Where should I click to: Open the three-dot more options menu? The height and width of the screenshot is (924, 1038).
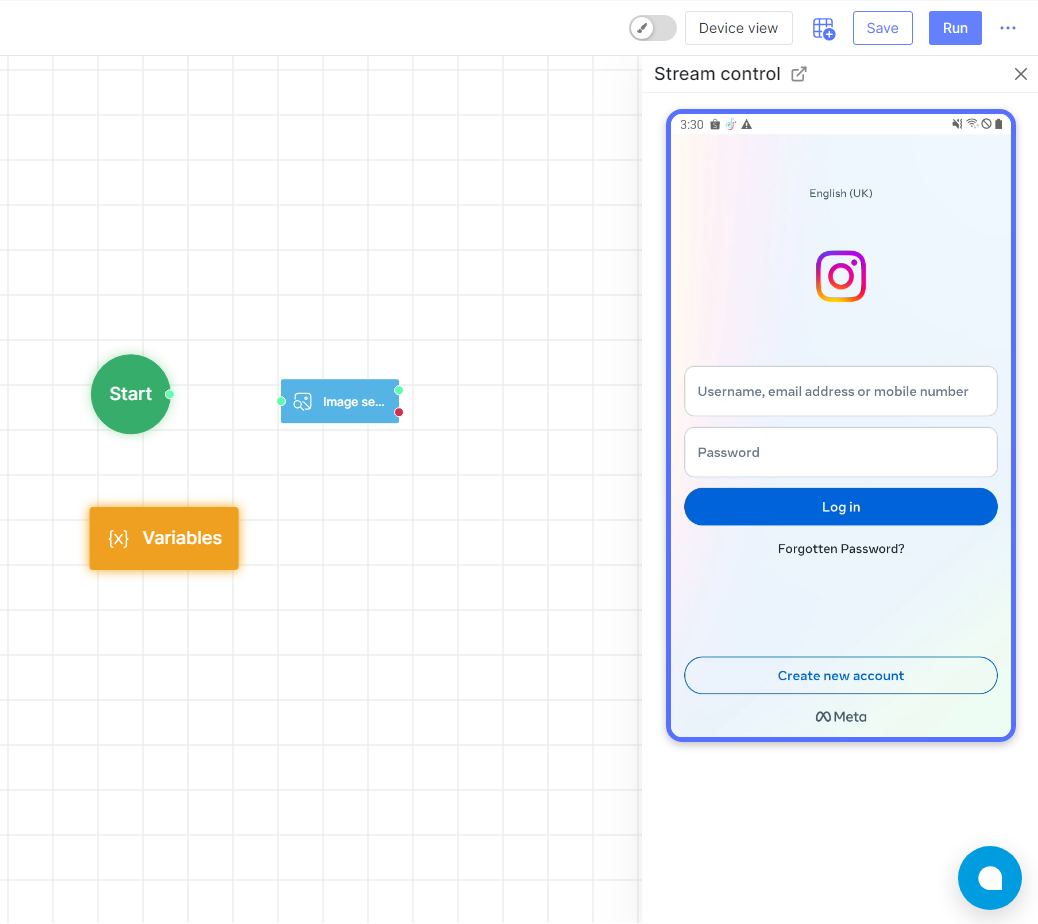1008,28
